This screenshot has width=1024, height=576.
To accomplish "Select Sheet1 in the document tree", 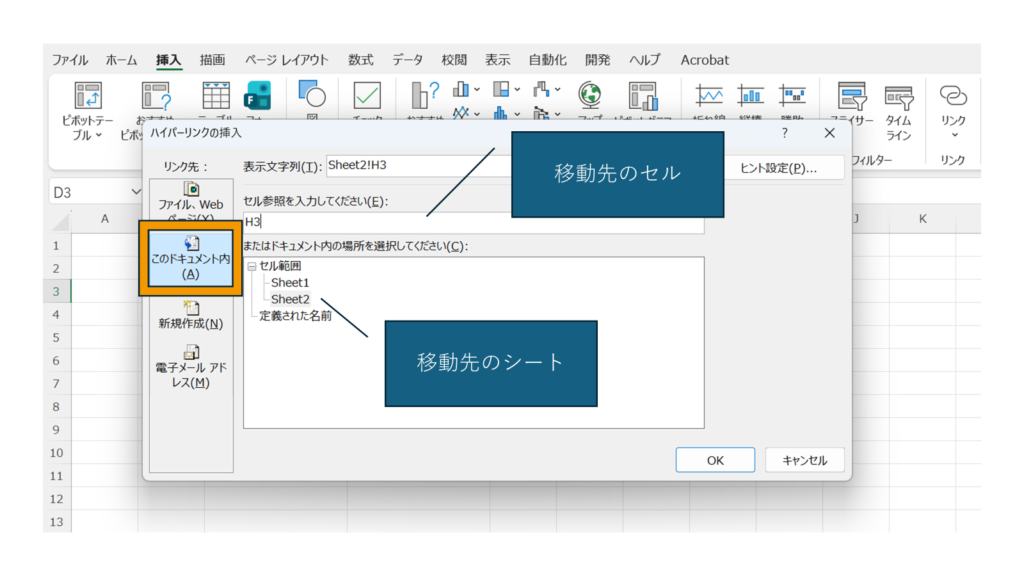I will pos(290,283).
